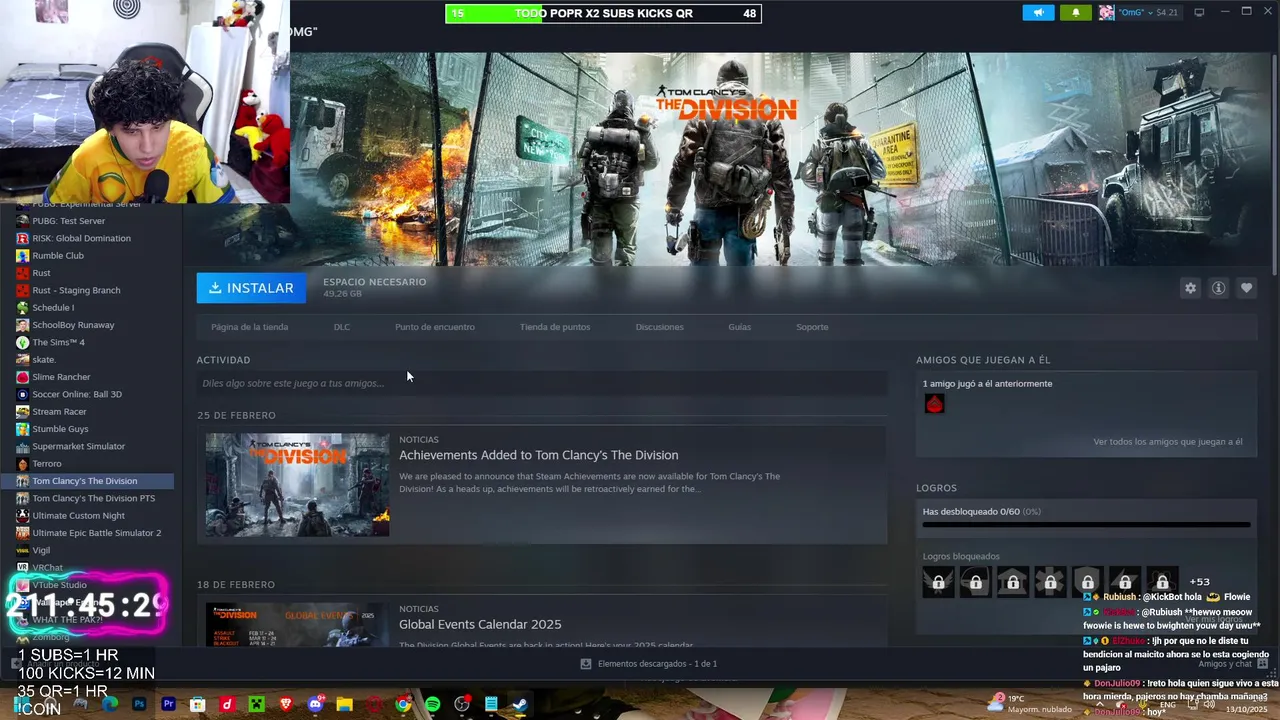Open the DLC tab
The height and width of the screenshot is (720, 1280).
[x=342, y=327]
